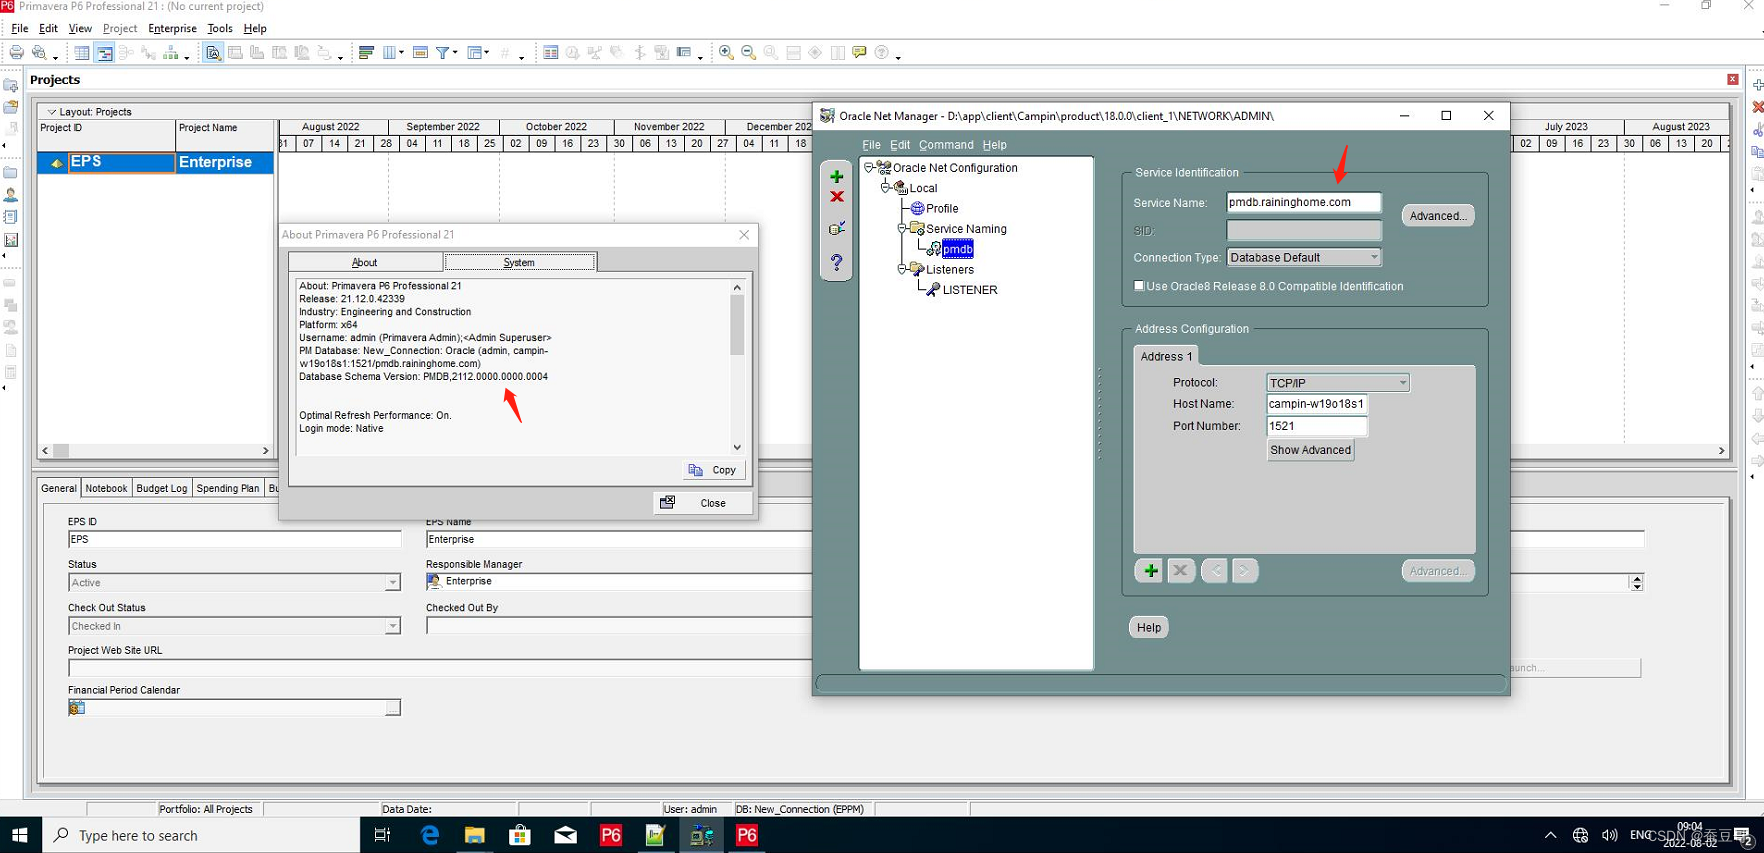
Task: Add a new address with the plus button under Address 1
Action: [x=1150, y=571]
